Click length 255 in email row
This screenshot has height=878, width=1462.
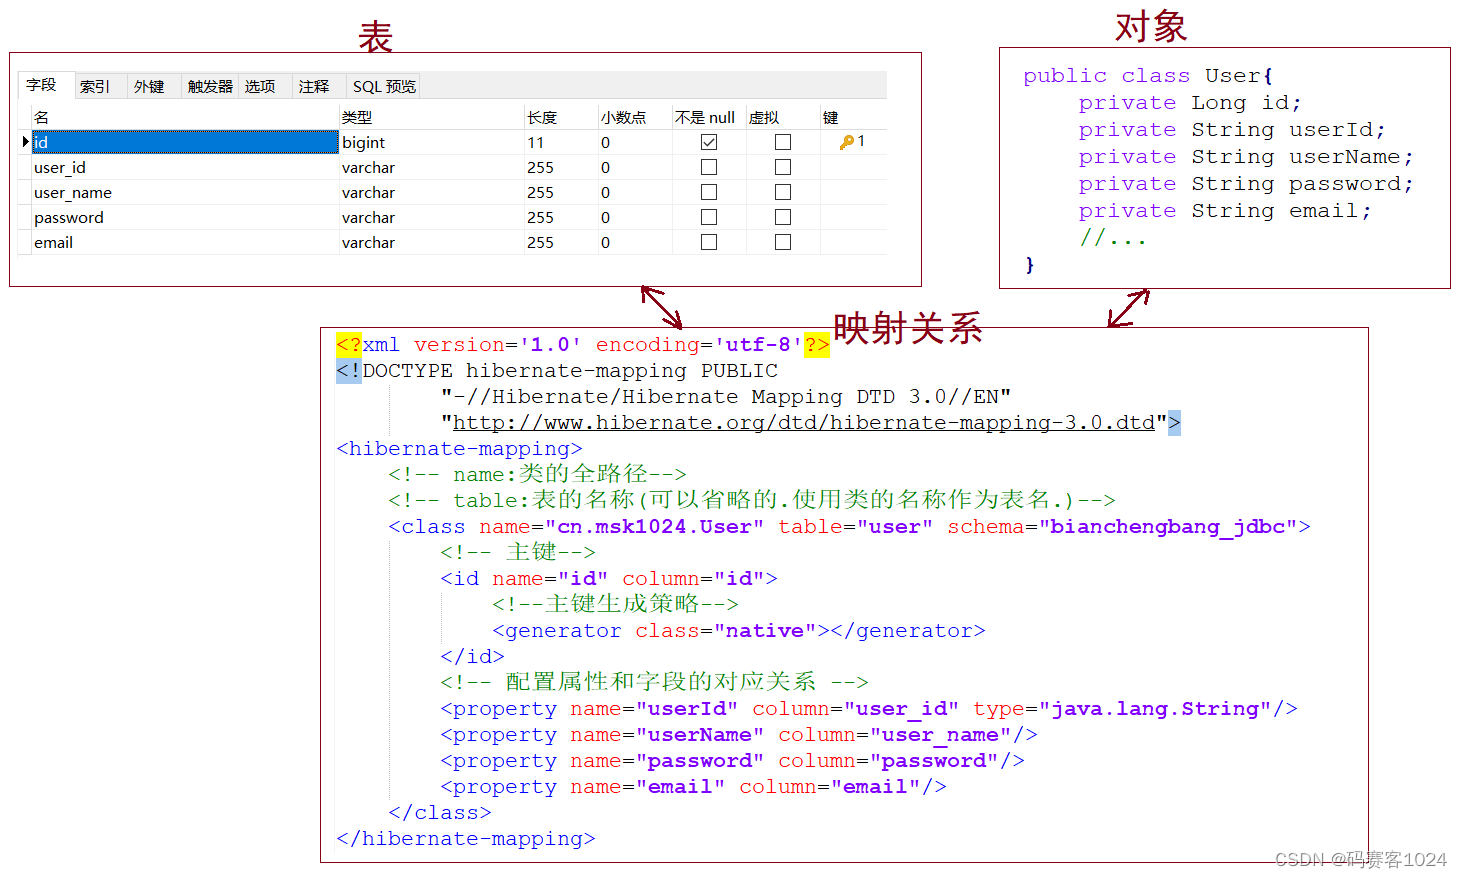pos(540,243)
